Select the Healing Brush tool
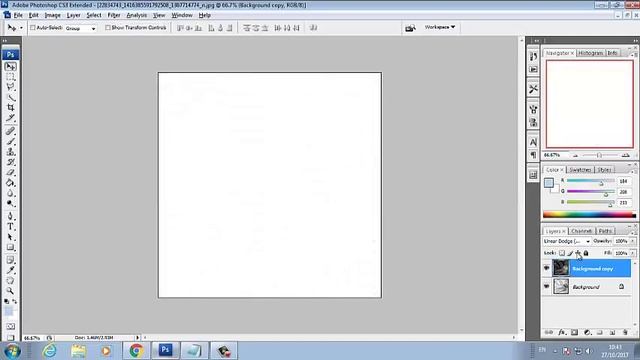This screenshot has width=640, height=360. tap(11, 131)
